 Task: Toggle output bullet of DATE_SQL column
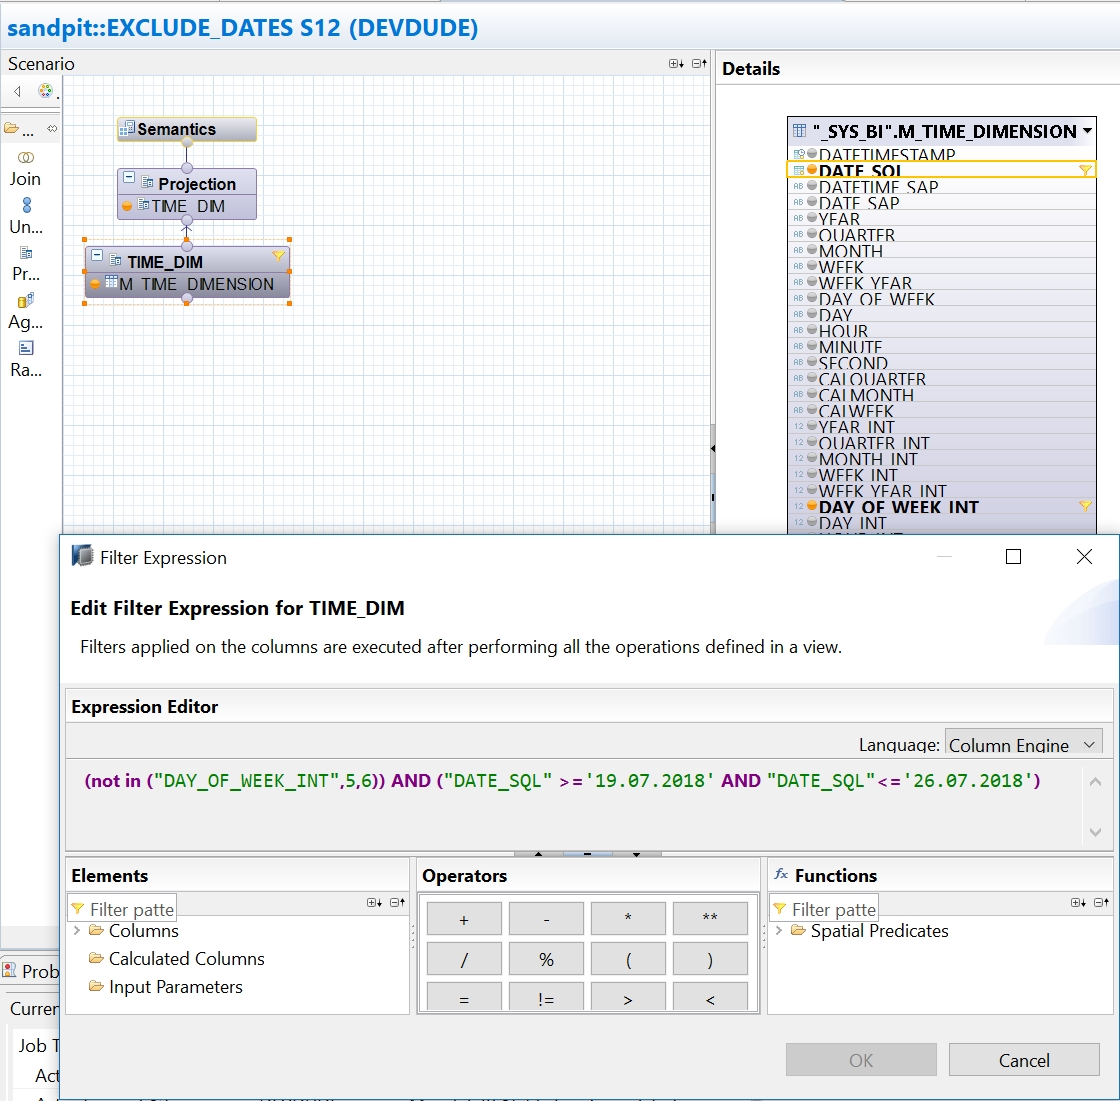pyautogui.click(x=811, y=169)
